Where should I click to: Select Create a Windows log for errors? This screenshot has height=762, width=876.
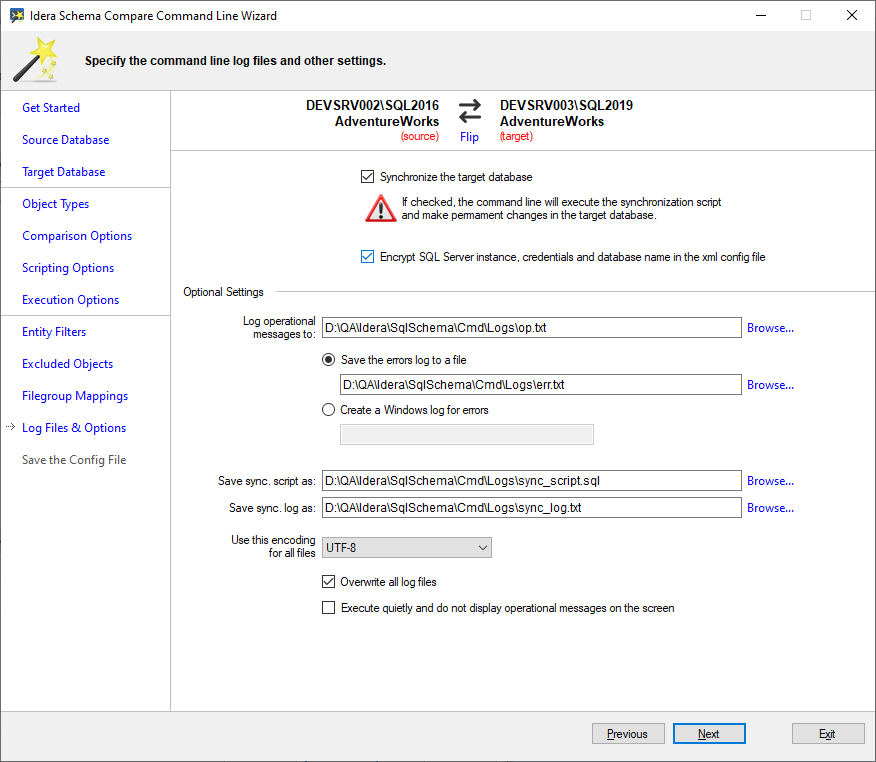tap(328, 409)
